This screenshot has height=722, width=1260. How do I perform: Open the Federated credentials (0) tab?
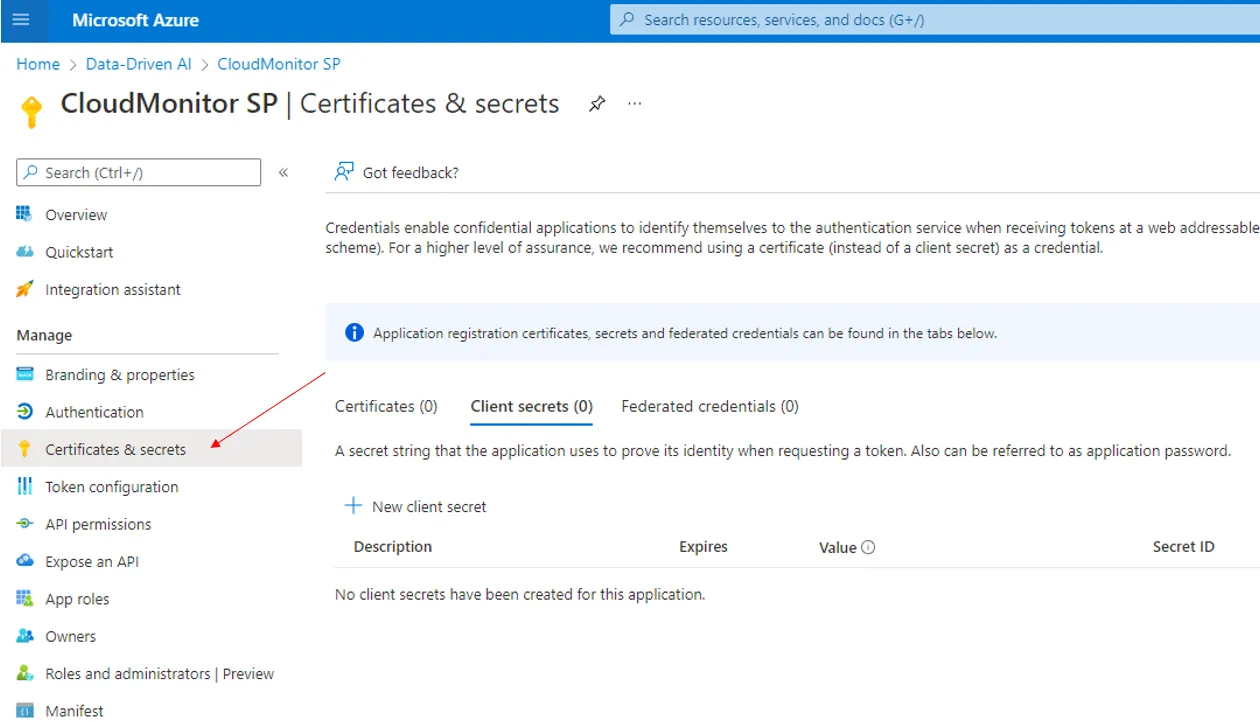pos(710,406)
